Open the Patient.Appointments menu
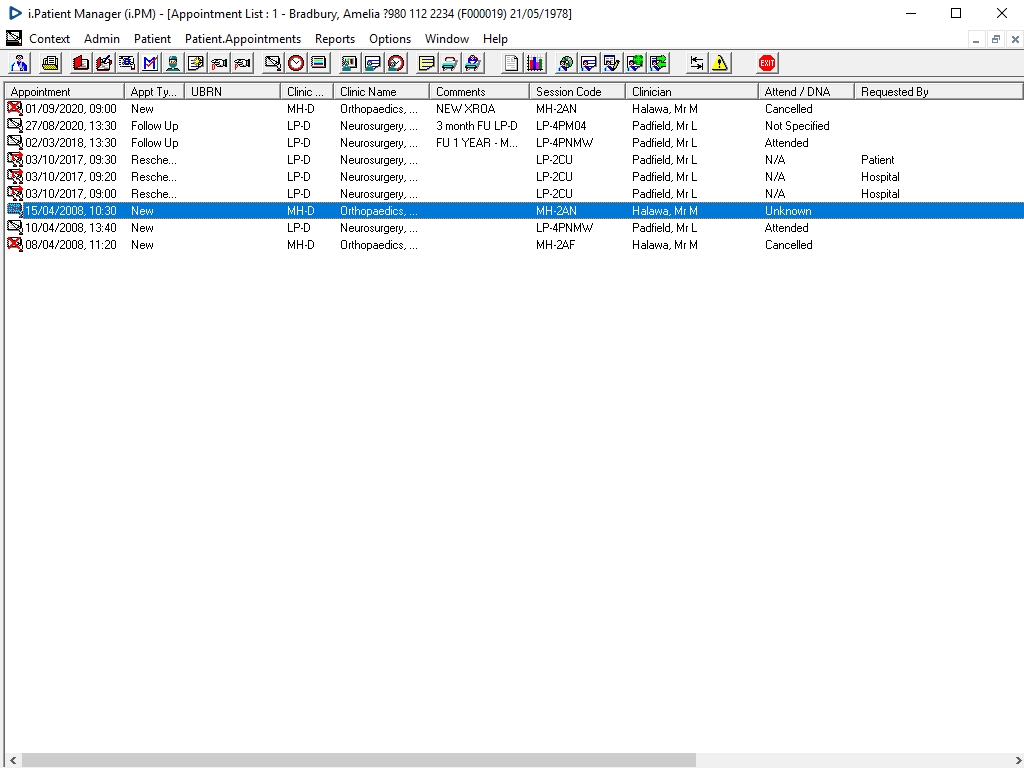1024x768 pixels. point(243,39)
